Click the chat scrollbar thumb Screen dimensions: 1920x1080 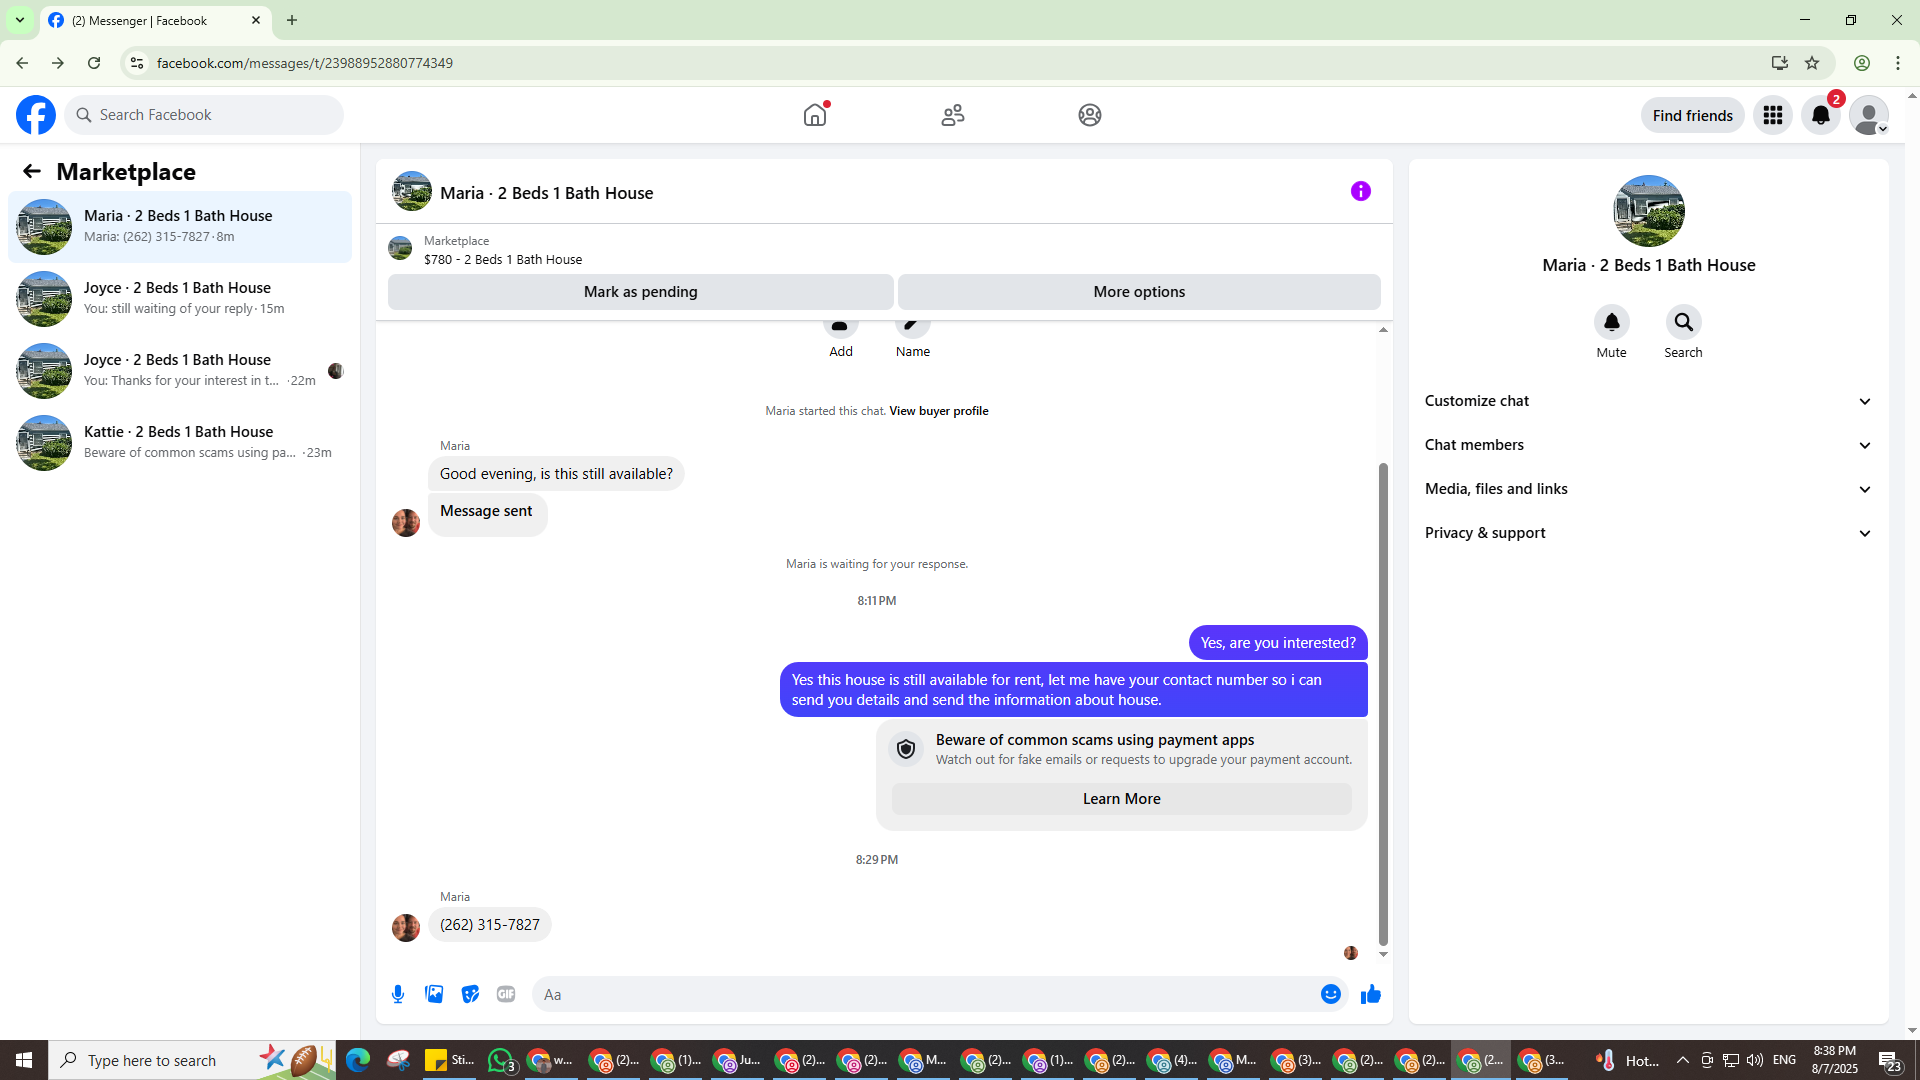coord(1383,703)
